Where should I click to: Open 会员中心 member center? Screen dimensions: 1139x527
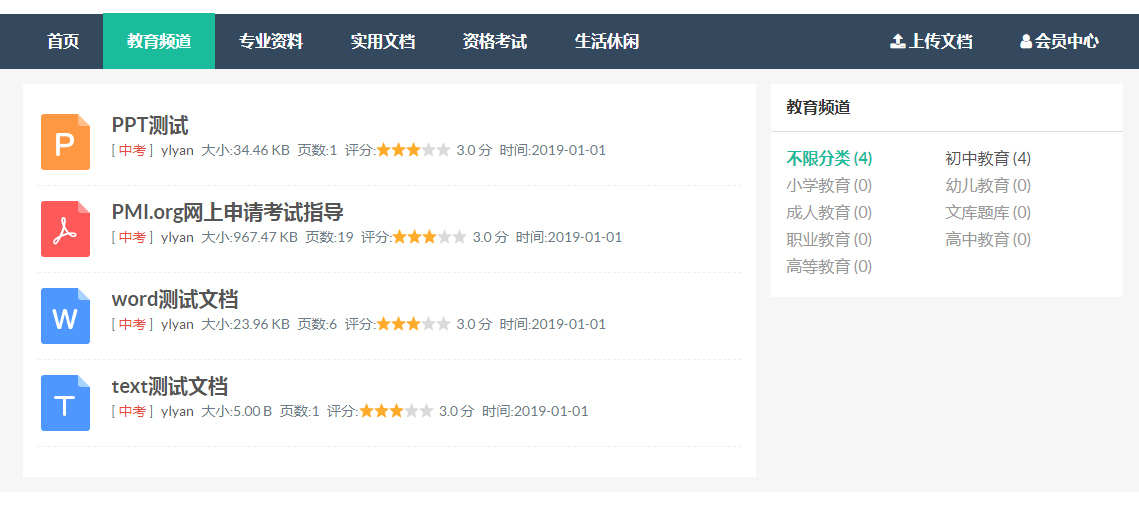[x=1059, y=41]
